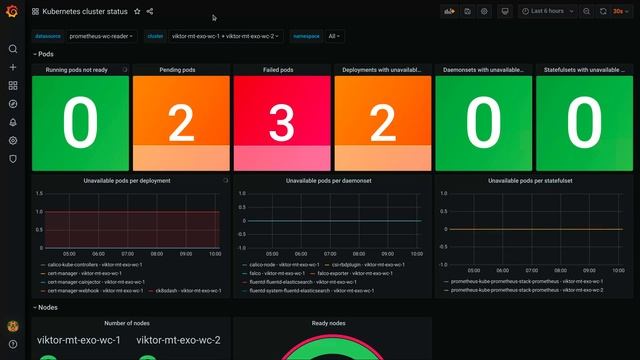Open Deployments with unavailable panel title
Viewport: 640px width, 360px height.
(x=382, y=70)
